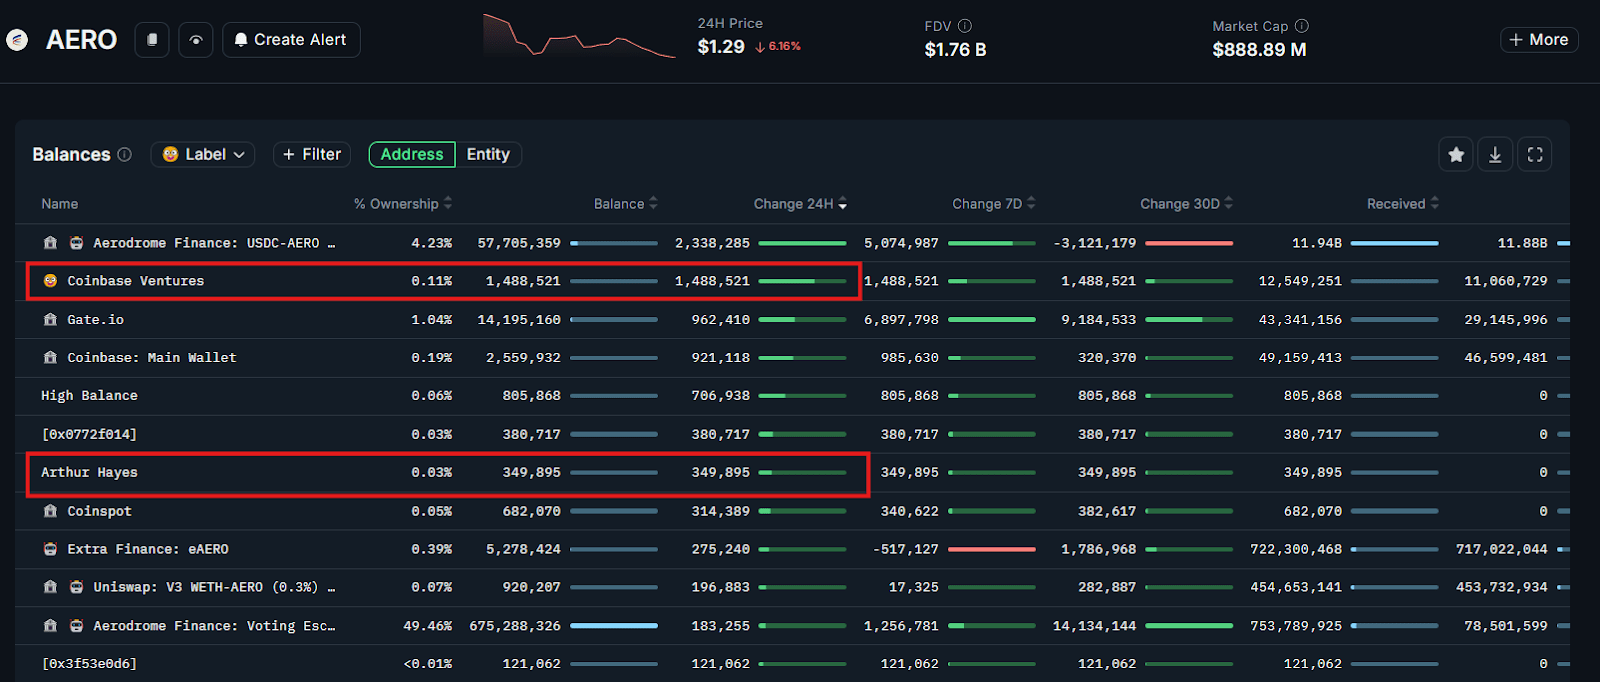This screenshot has height=682, width=1600.
Task: Sort by Change 24H column
Action: (x=801, y=203)
